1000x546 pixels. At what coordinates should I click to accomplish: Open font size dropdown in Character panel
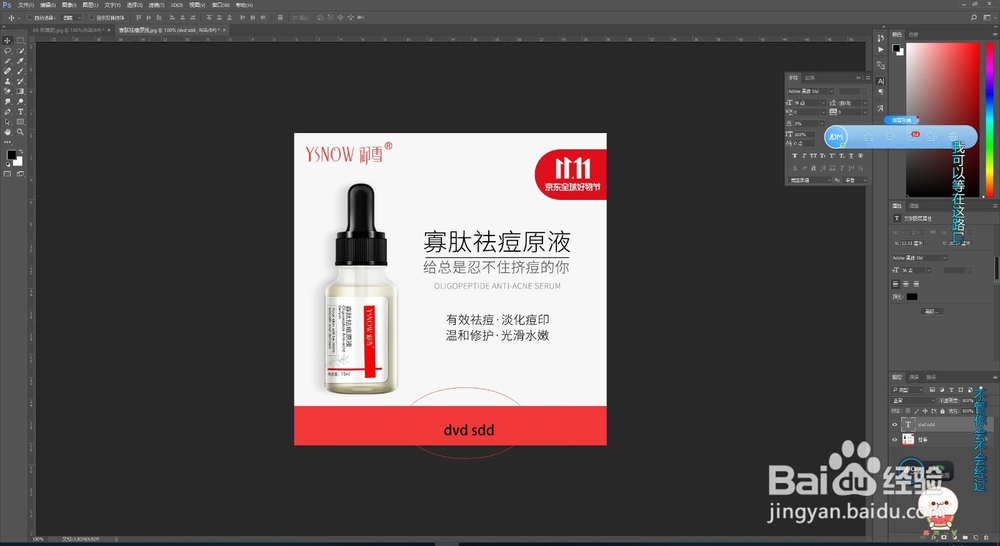tap(823, 103)
